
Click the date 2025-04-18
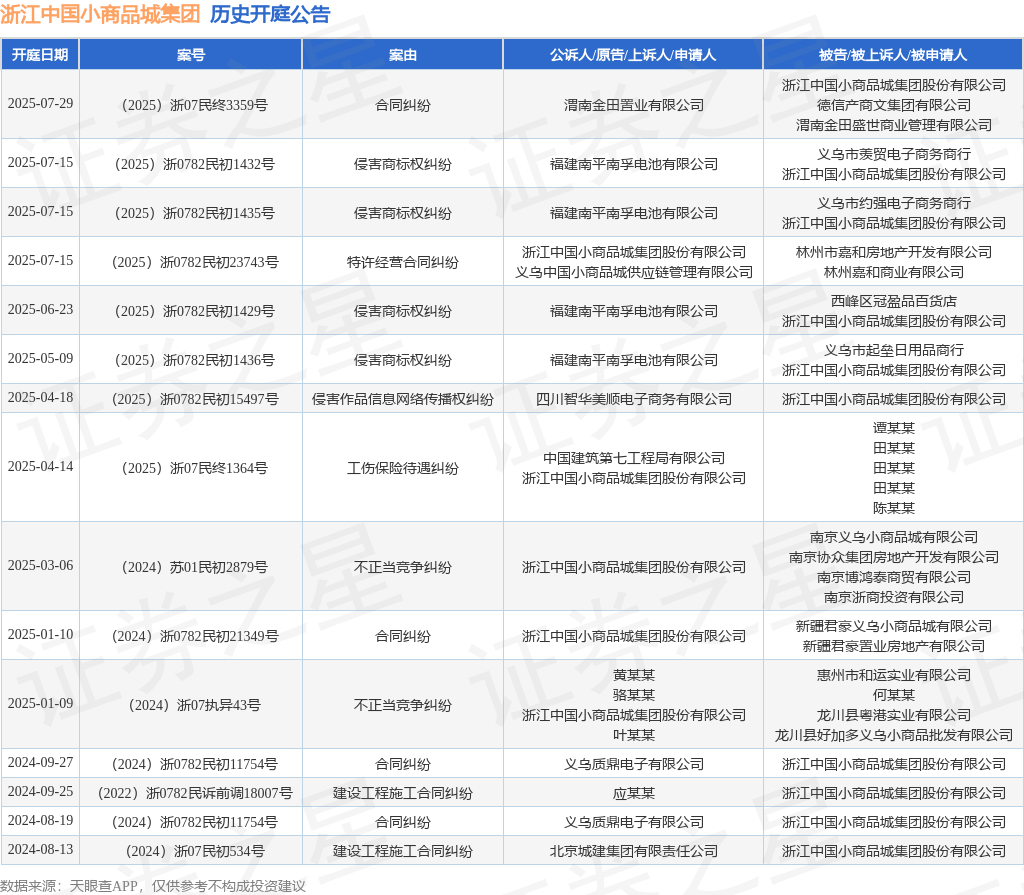pos(40,397)
